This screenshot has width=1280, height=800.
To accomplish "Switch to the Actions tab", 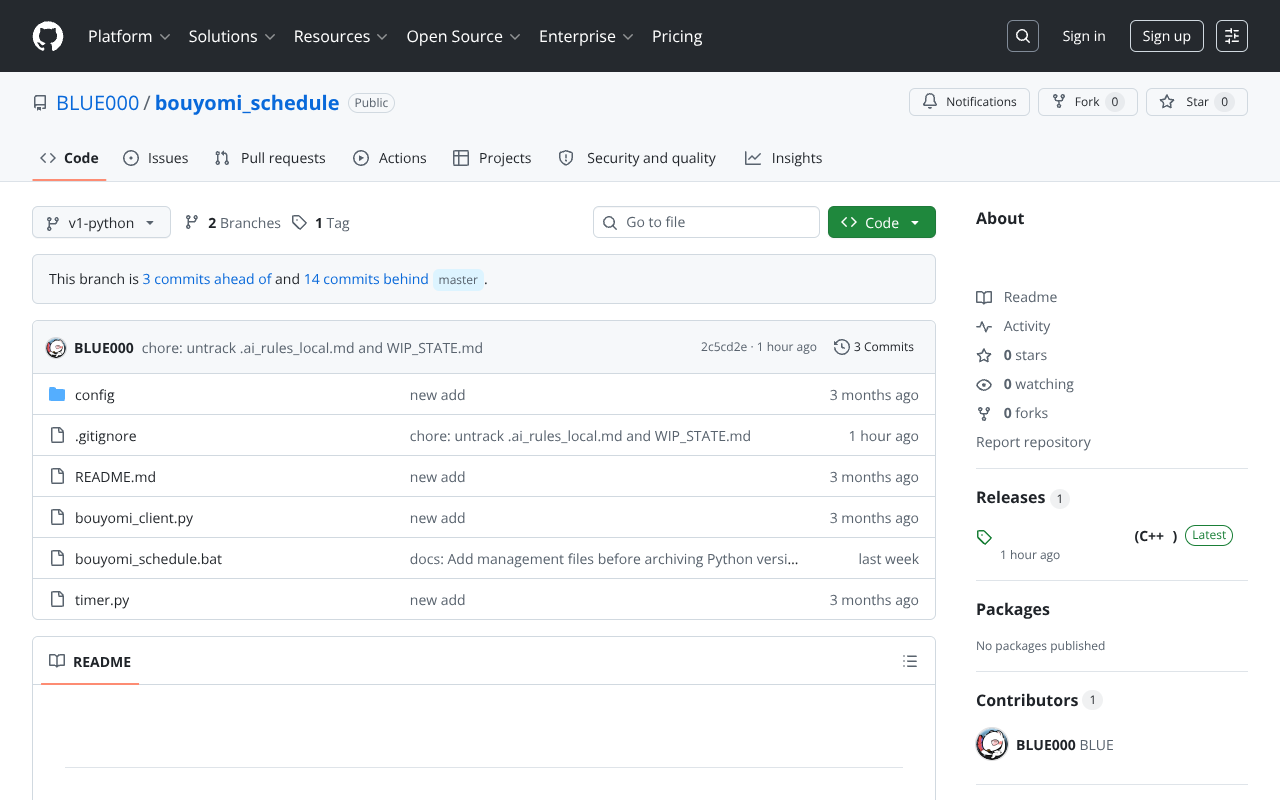I will [x=390, y=158].
